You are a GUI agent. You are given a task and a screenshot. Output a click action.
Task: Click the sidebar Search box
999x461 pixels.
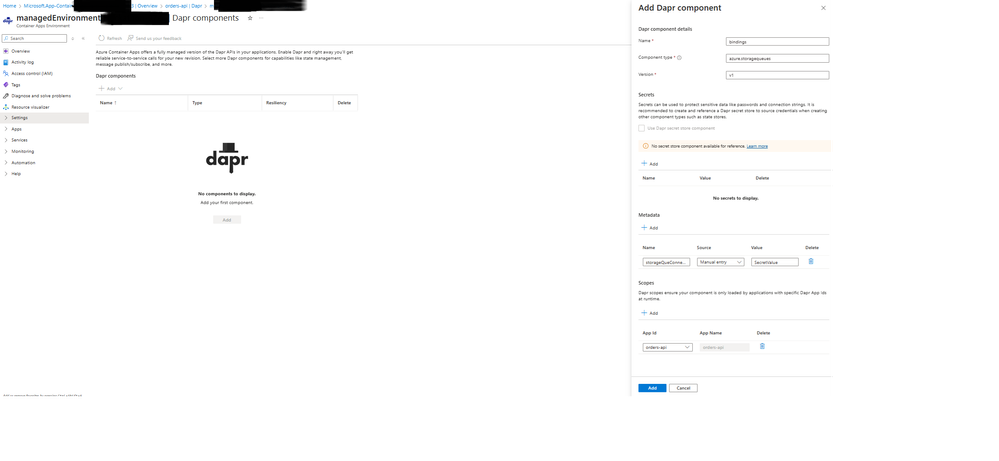pyautogui.click(x=34, y=38)
